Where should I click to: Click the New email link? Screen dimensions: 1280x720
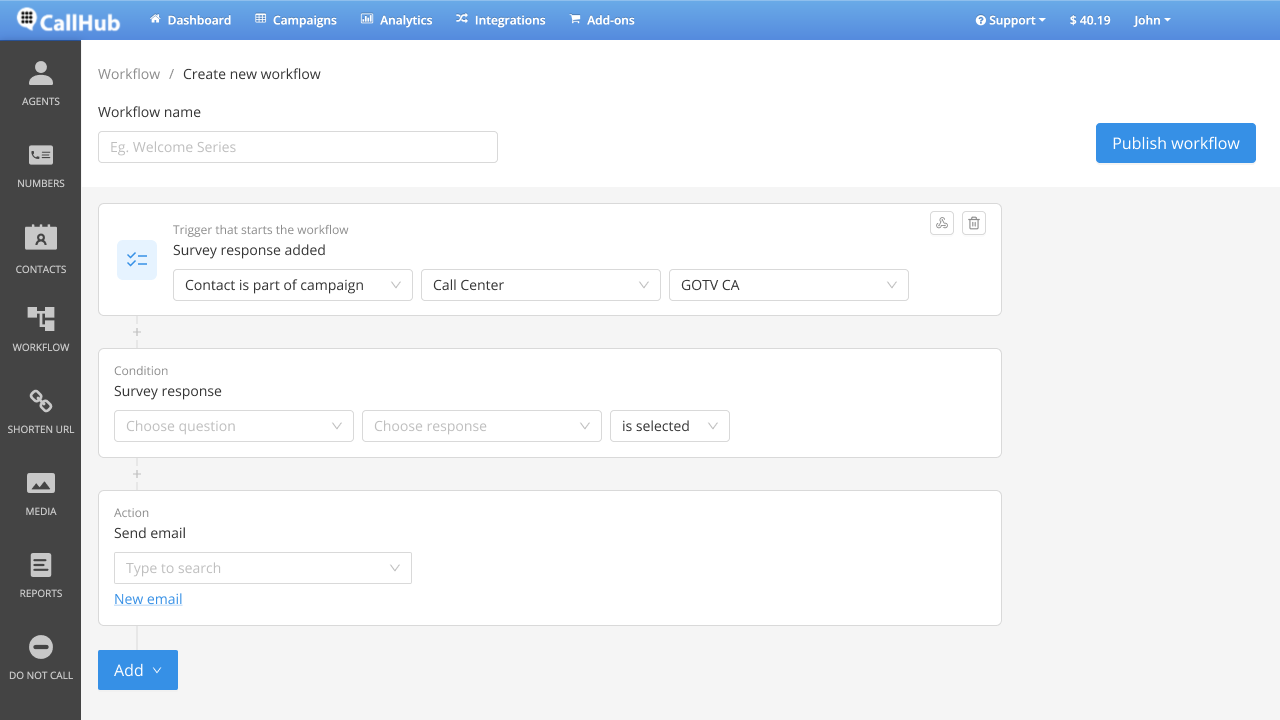(148, 599)
